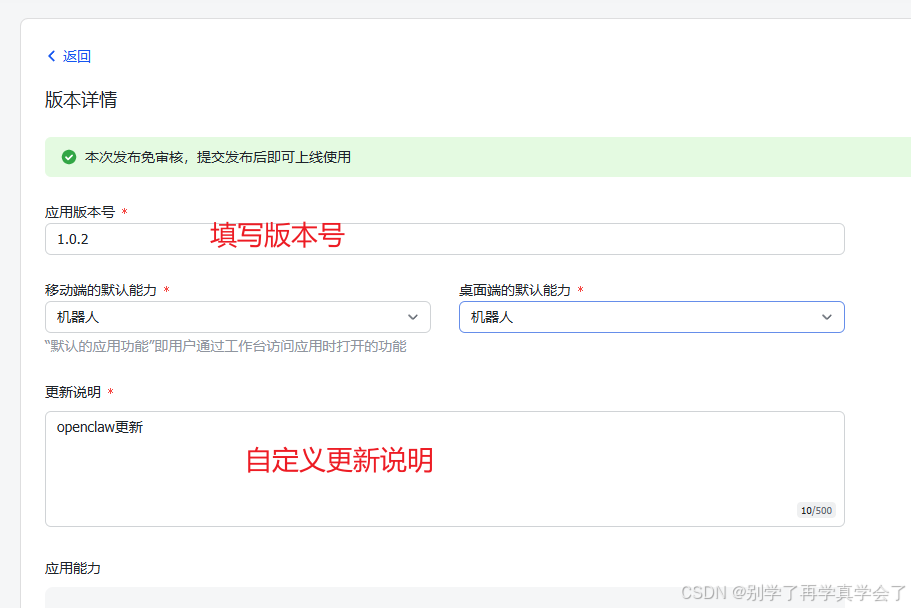The width and height of the screenshot is (911, 608).
Task: Click the 本次发布免审核 notice text
Action: (x=218, y=157)
